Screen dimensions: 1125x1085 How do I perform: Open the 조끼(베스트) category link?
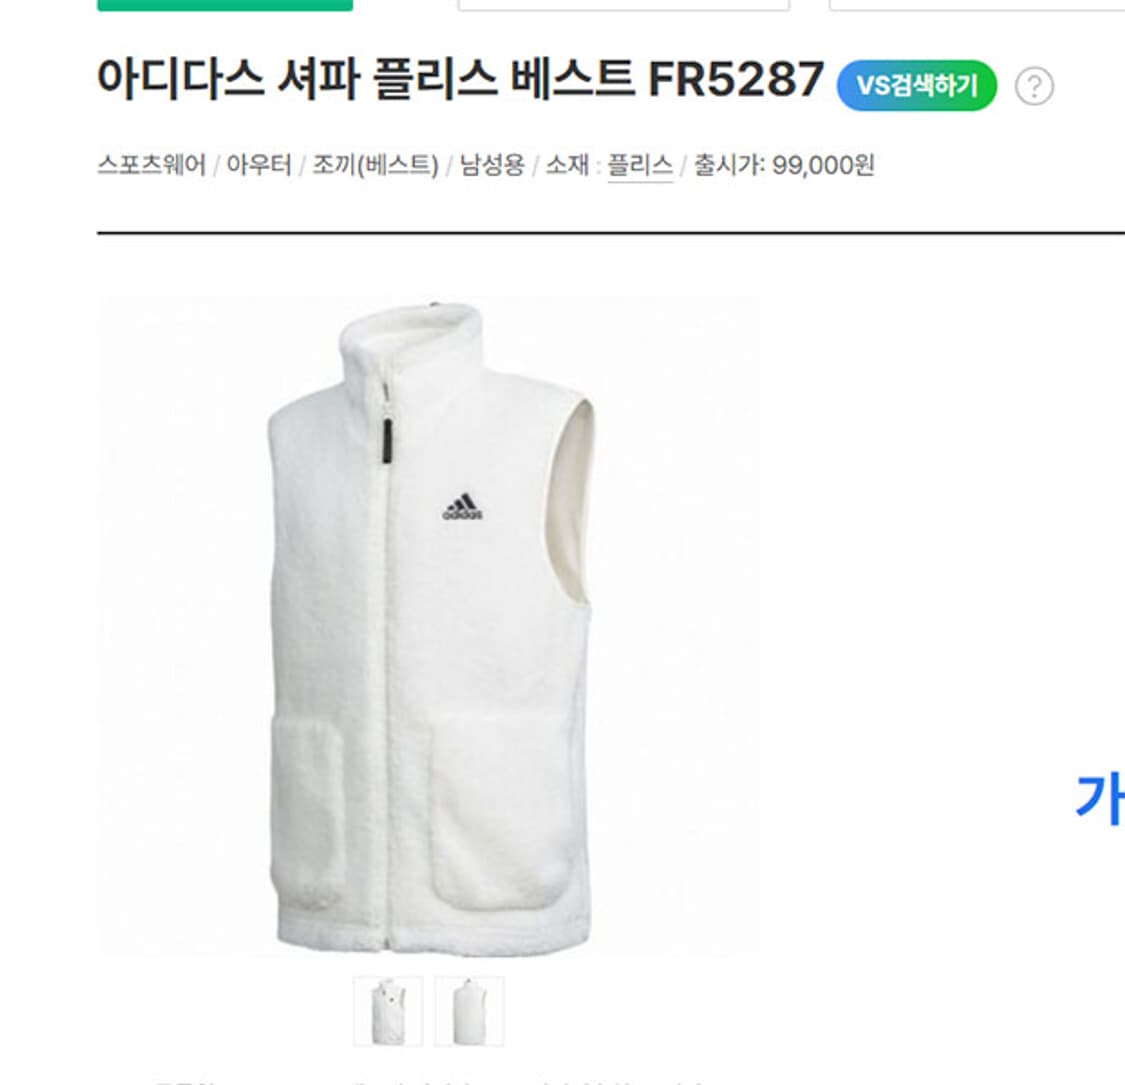click(375, 165)
